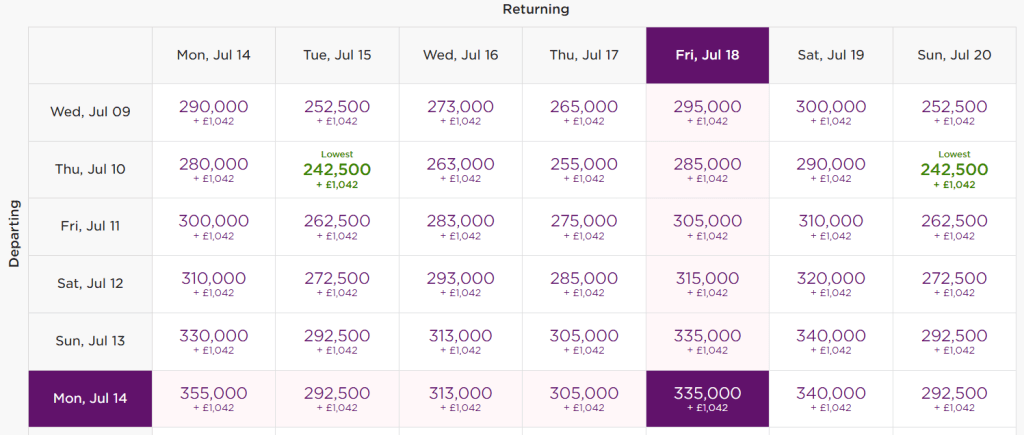Choose the Mon, Jul 14 departing row header
Screen dimensions: 1024x435
(90, 399)
